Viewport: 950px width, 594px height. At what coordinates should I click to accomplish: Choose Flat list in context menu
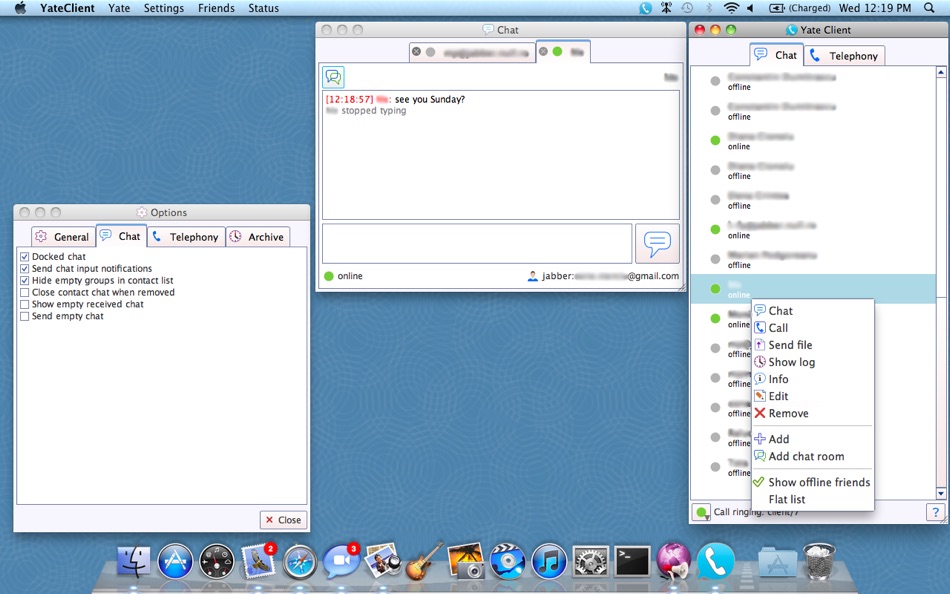point(812,499)
